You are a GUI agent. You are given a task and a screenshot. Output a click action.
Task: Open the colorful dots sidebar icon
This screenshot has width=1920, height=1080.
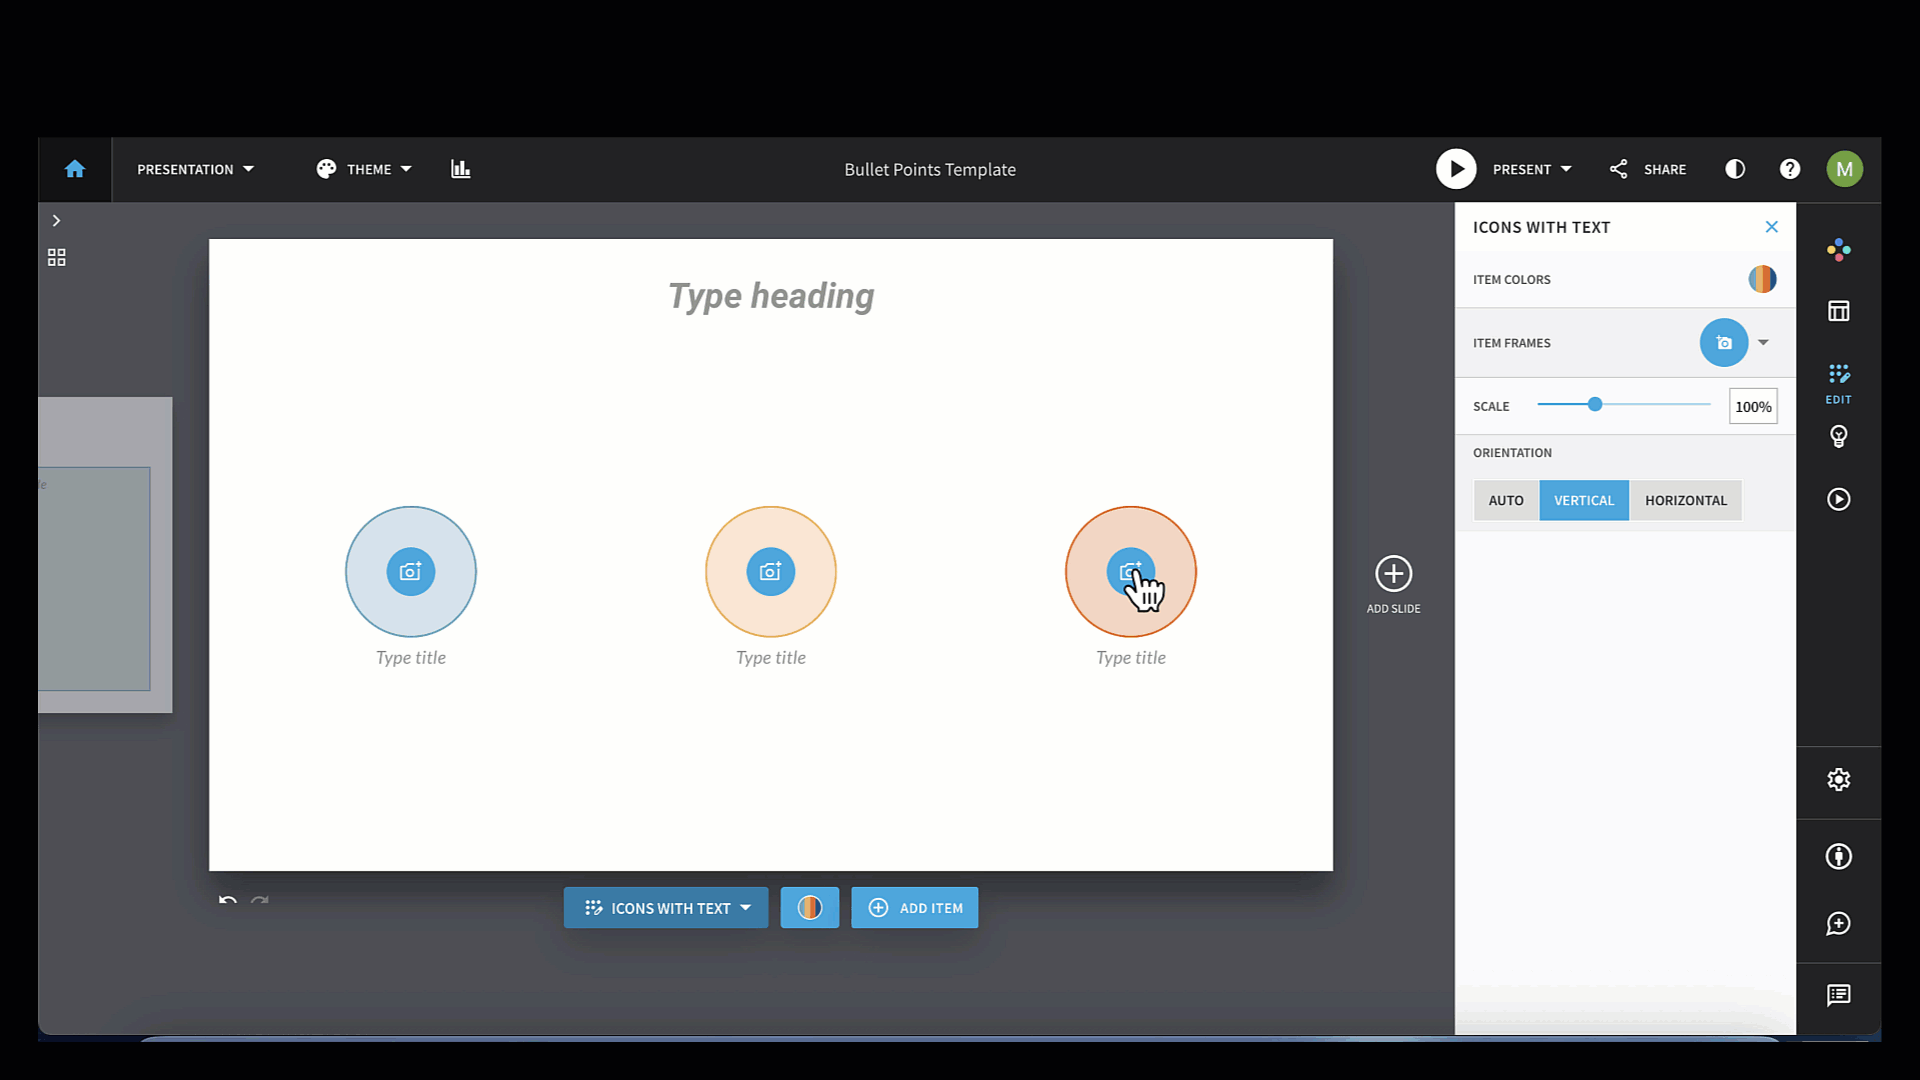1838,250
